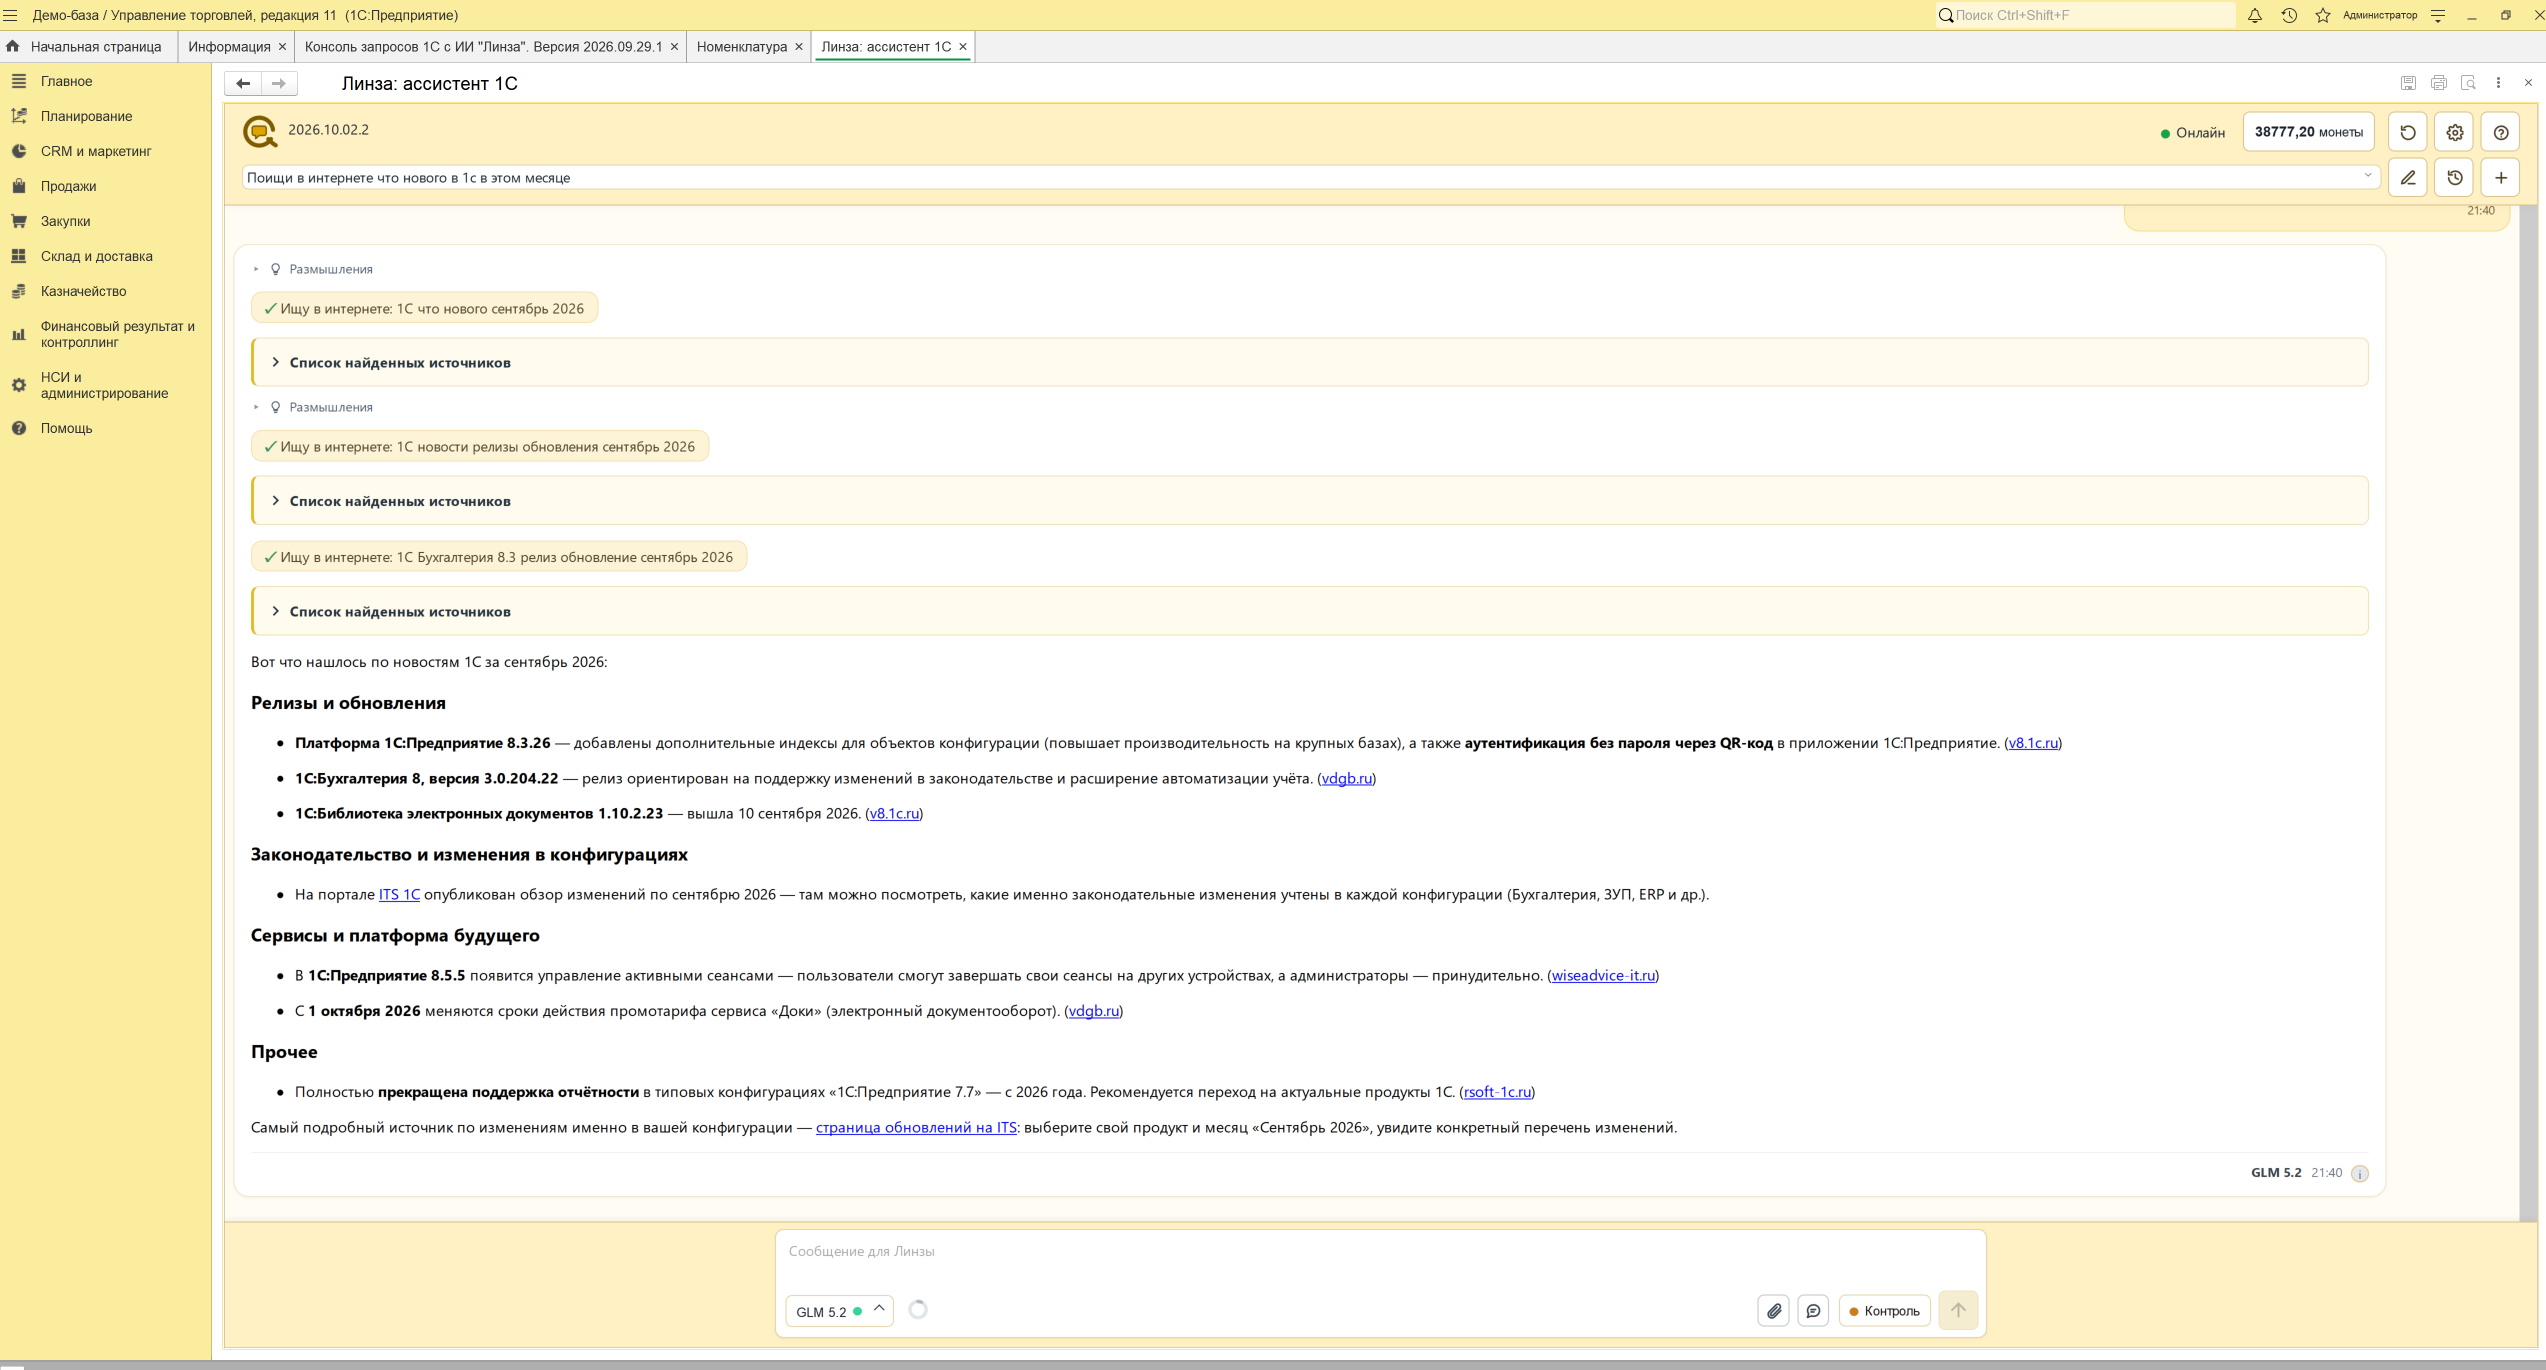
Task: Expand second Размышления section
Action: click(313, 407)
